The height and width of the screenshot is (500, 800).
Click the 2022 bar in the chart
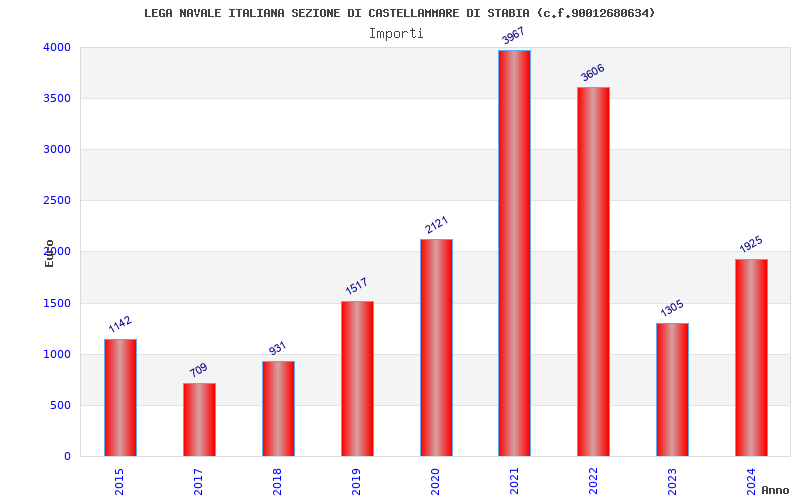[x=593, y=271]
